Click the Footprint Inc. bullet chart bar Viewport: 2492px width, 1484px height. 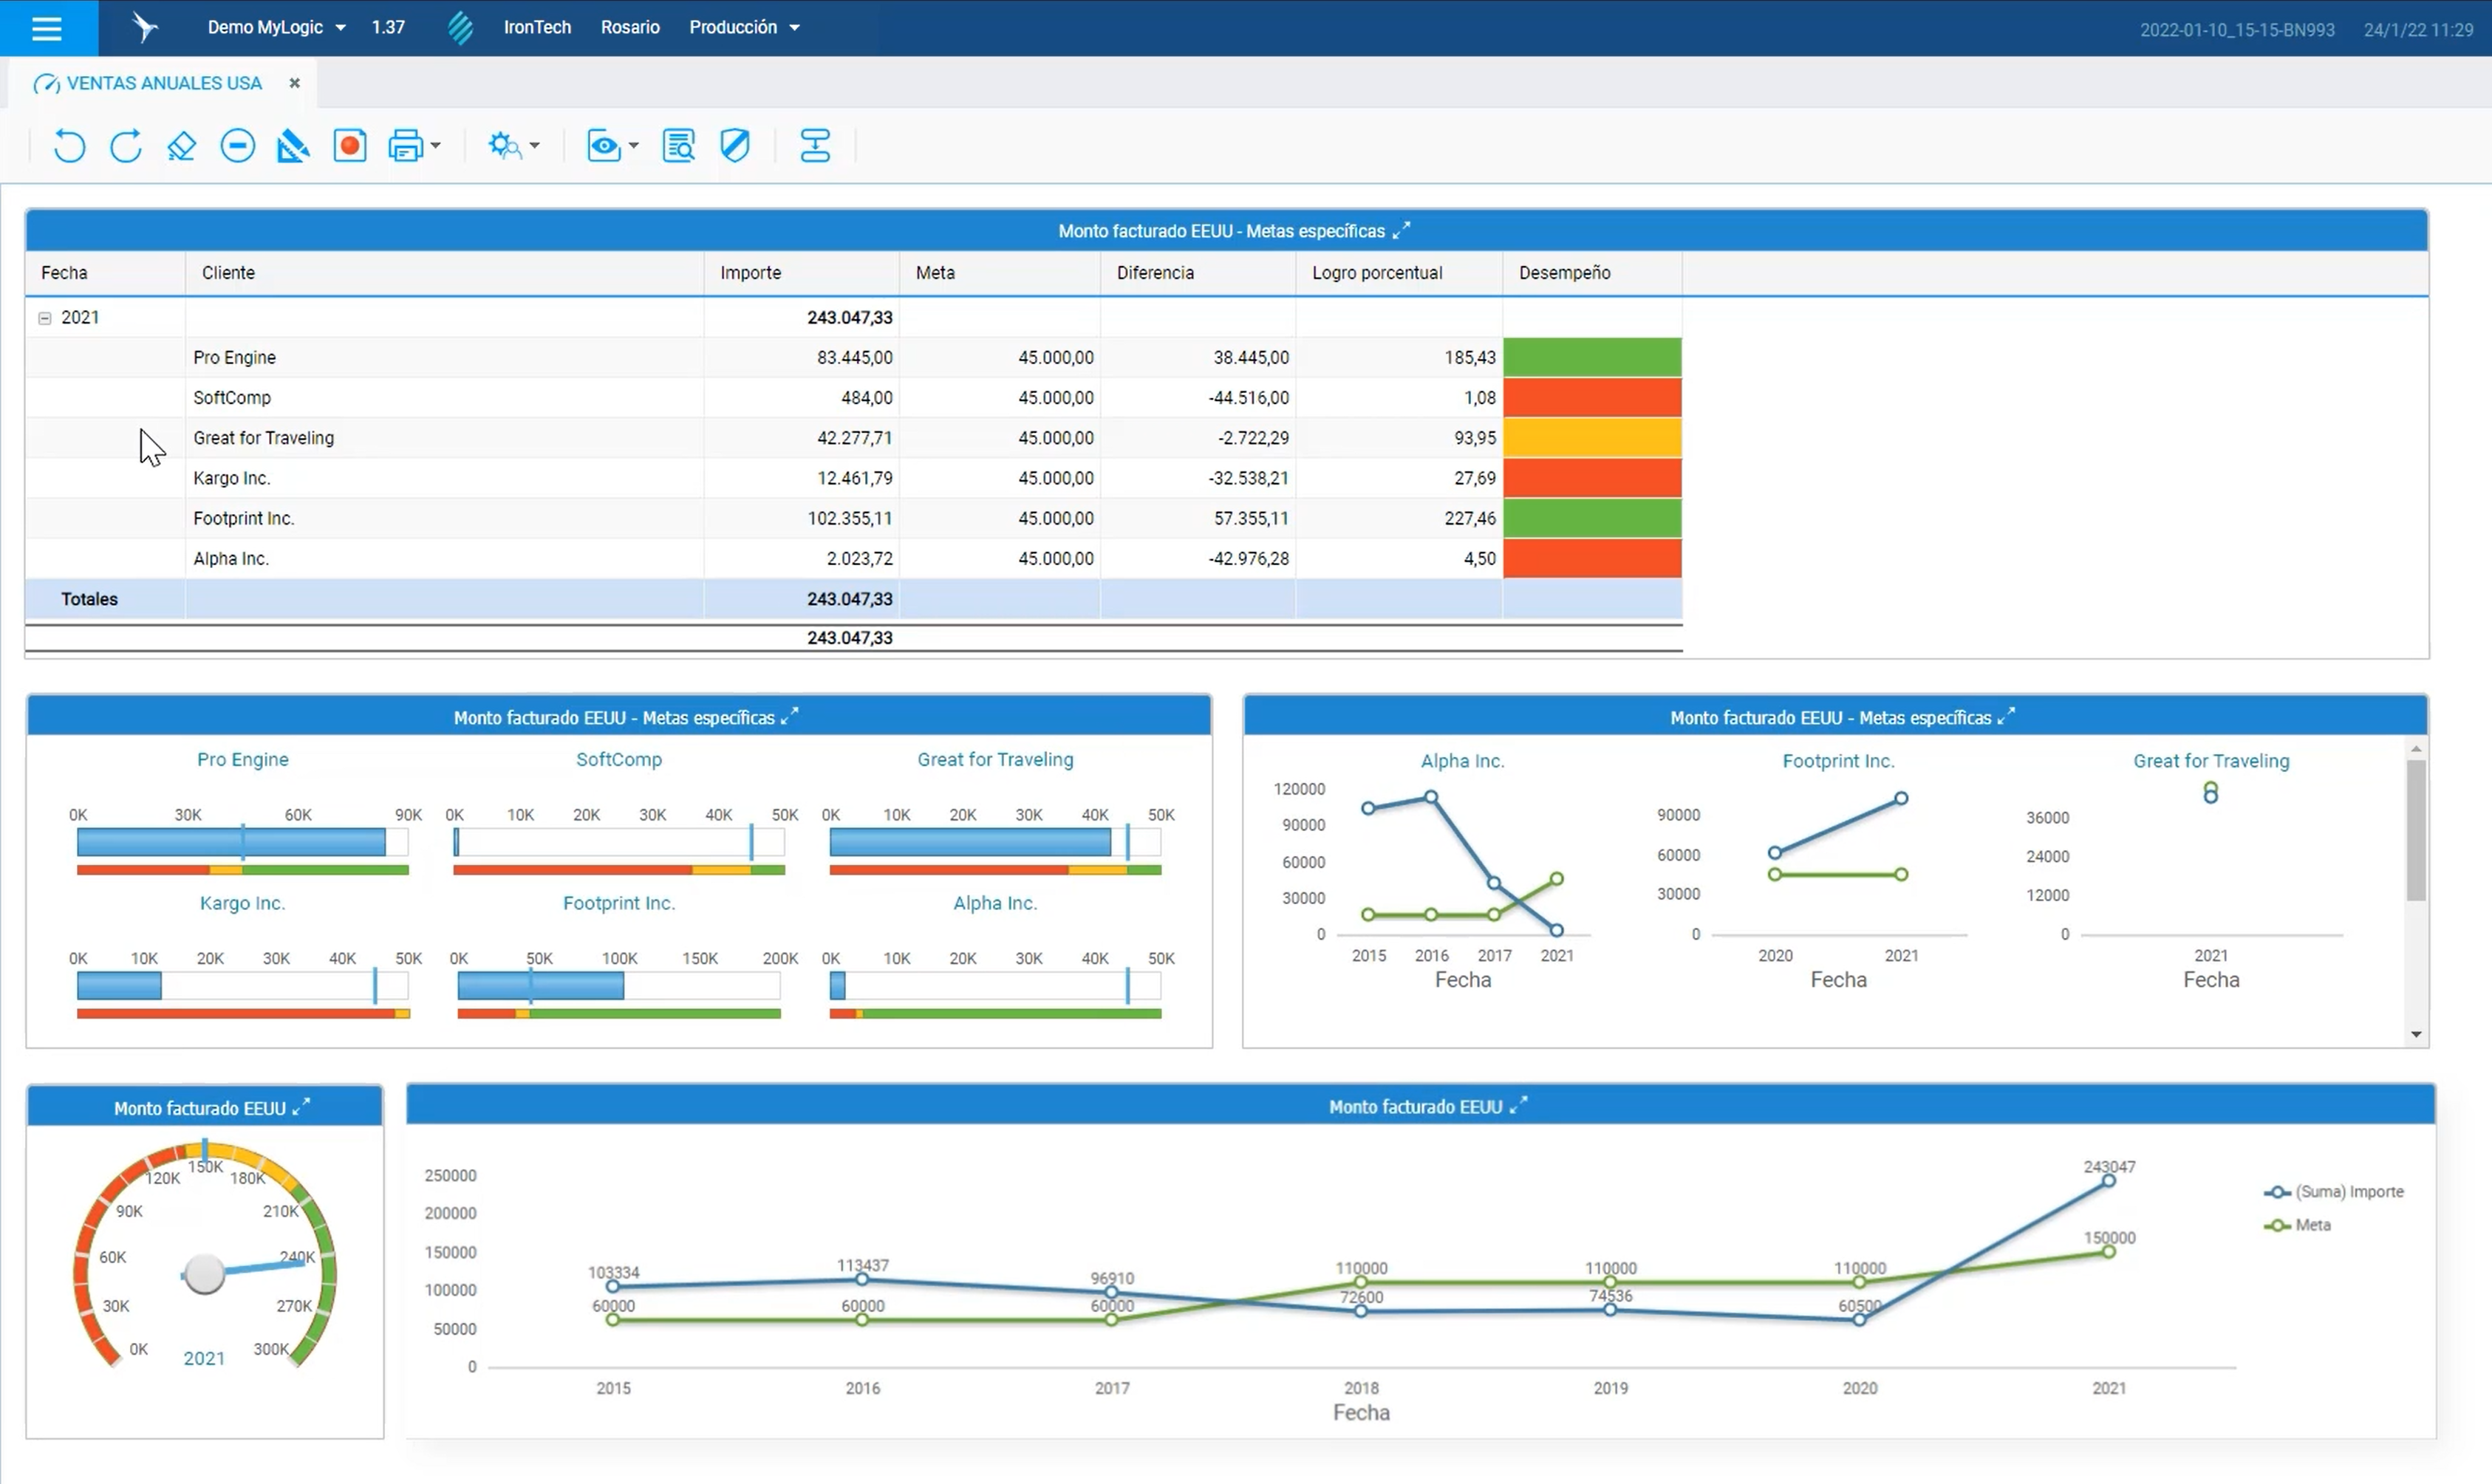pyautogui.click(x=541, y=986)
